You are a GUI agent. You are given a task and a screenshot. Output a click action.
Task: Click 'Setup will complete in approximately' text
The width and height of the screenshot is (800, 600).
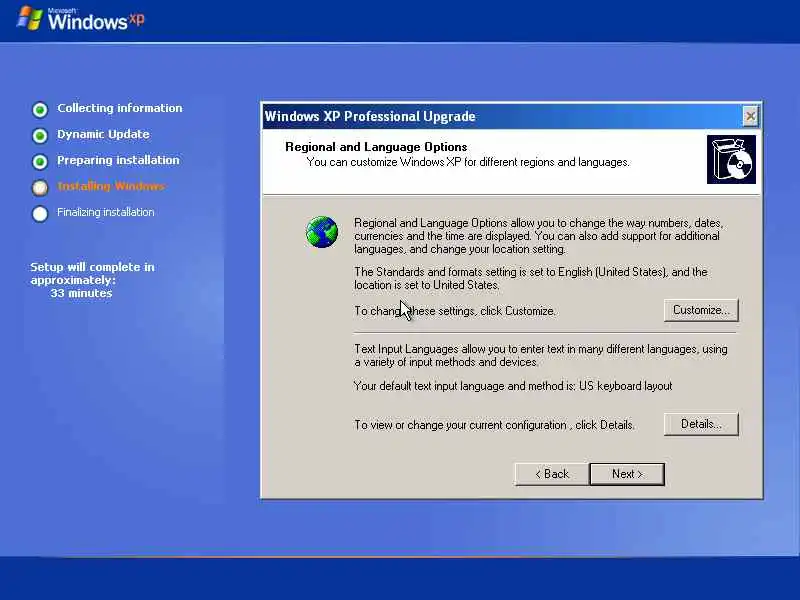coord(92,273)
